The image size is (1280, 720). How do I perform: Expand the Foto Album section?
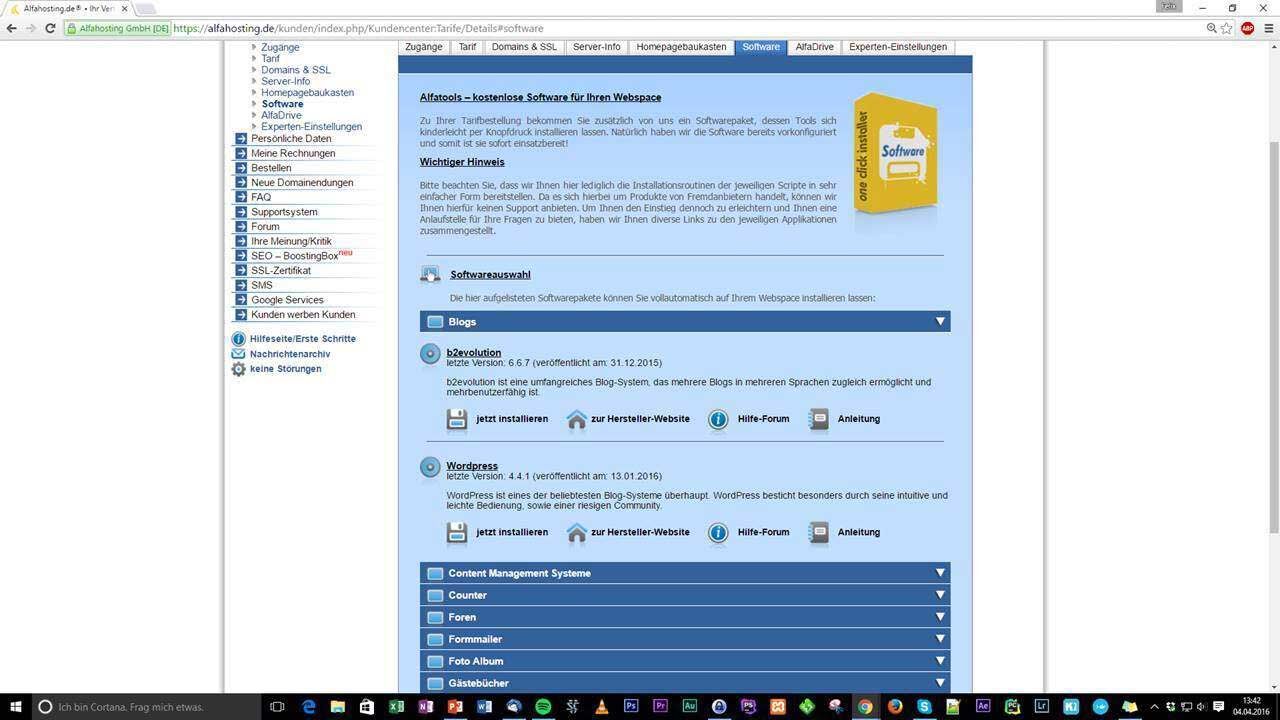(685, 661)
